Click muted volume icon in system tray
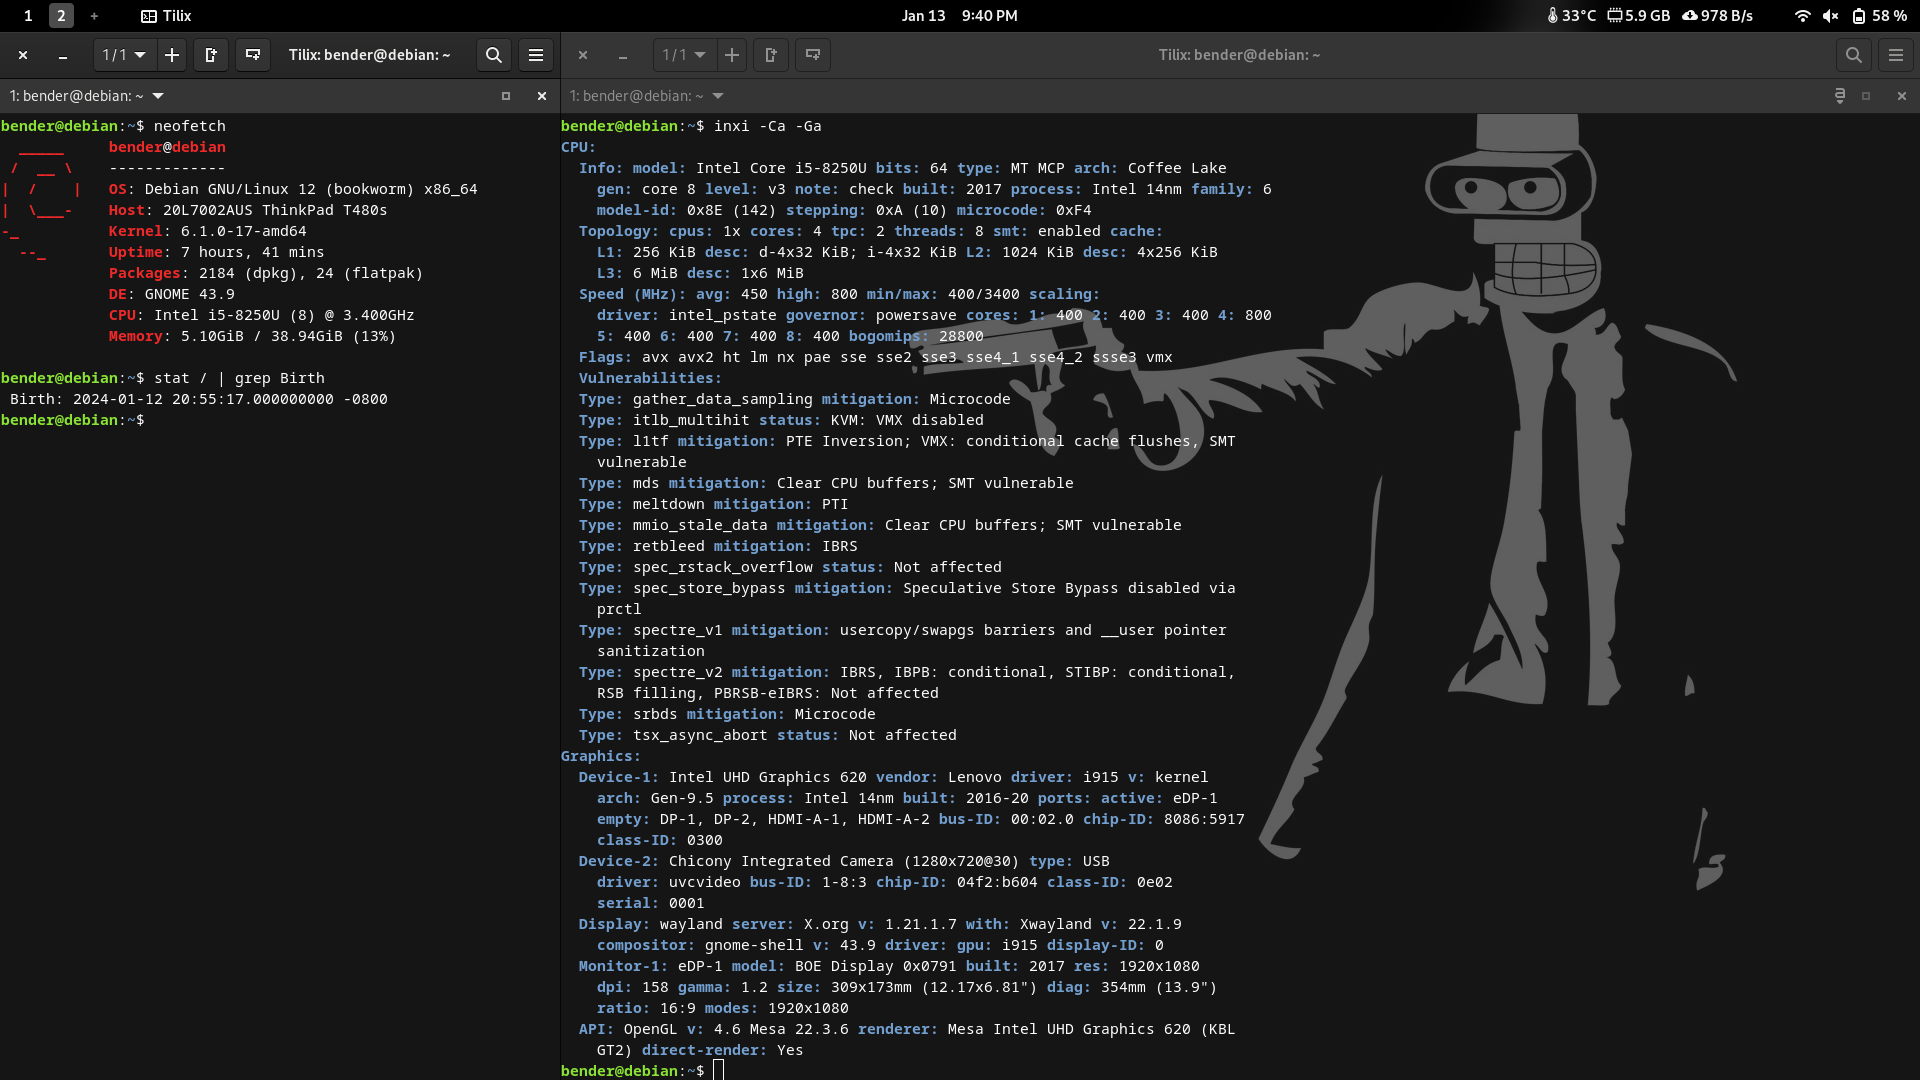1920x1080 pixels. click(x=1830, y=16)
